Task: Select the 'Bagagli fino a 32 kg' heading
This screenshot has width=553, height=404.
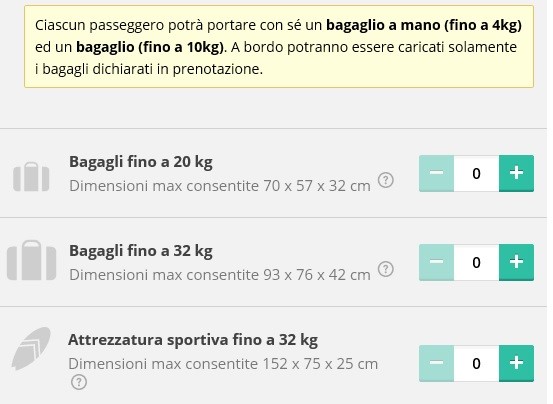Action: point(141,251)
